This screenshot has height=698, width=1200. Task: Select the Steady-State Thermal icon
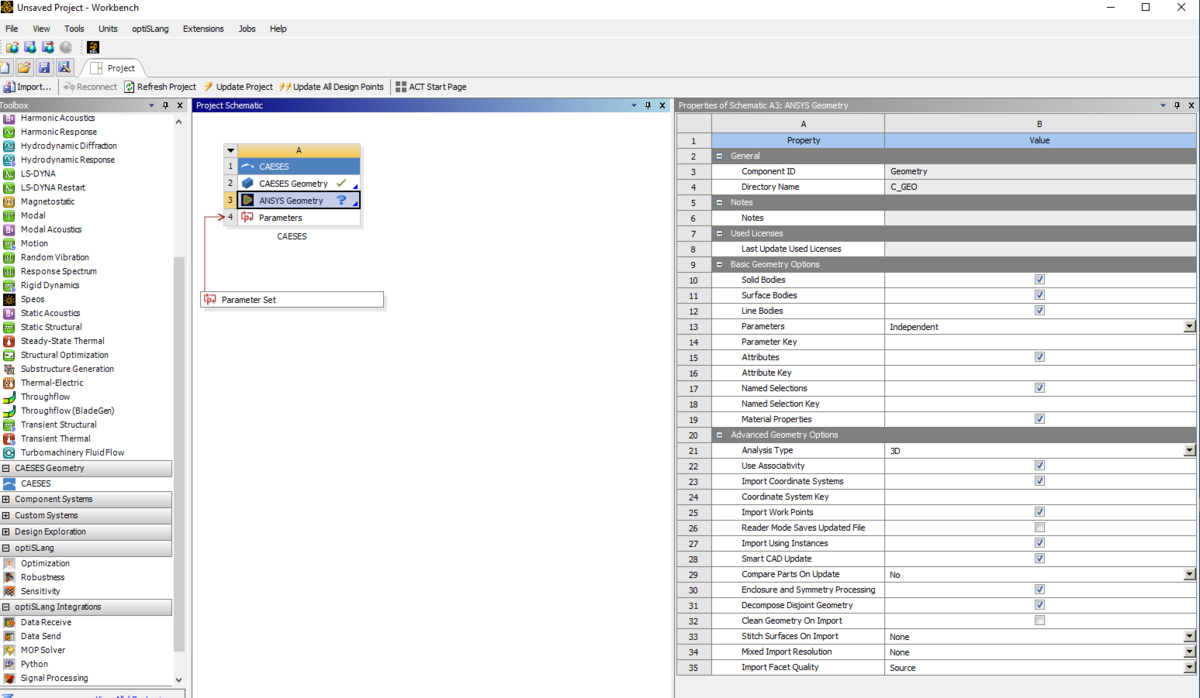[x=9, y=341]
